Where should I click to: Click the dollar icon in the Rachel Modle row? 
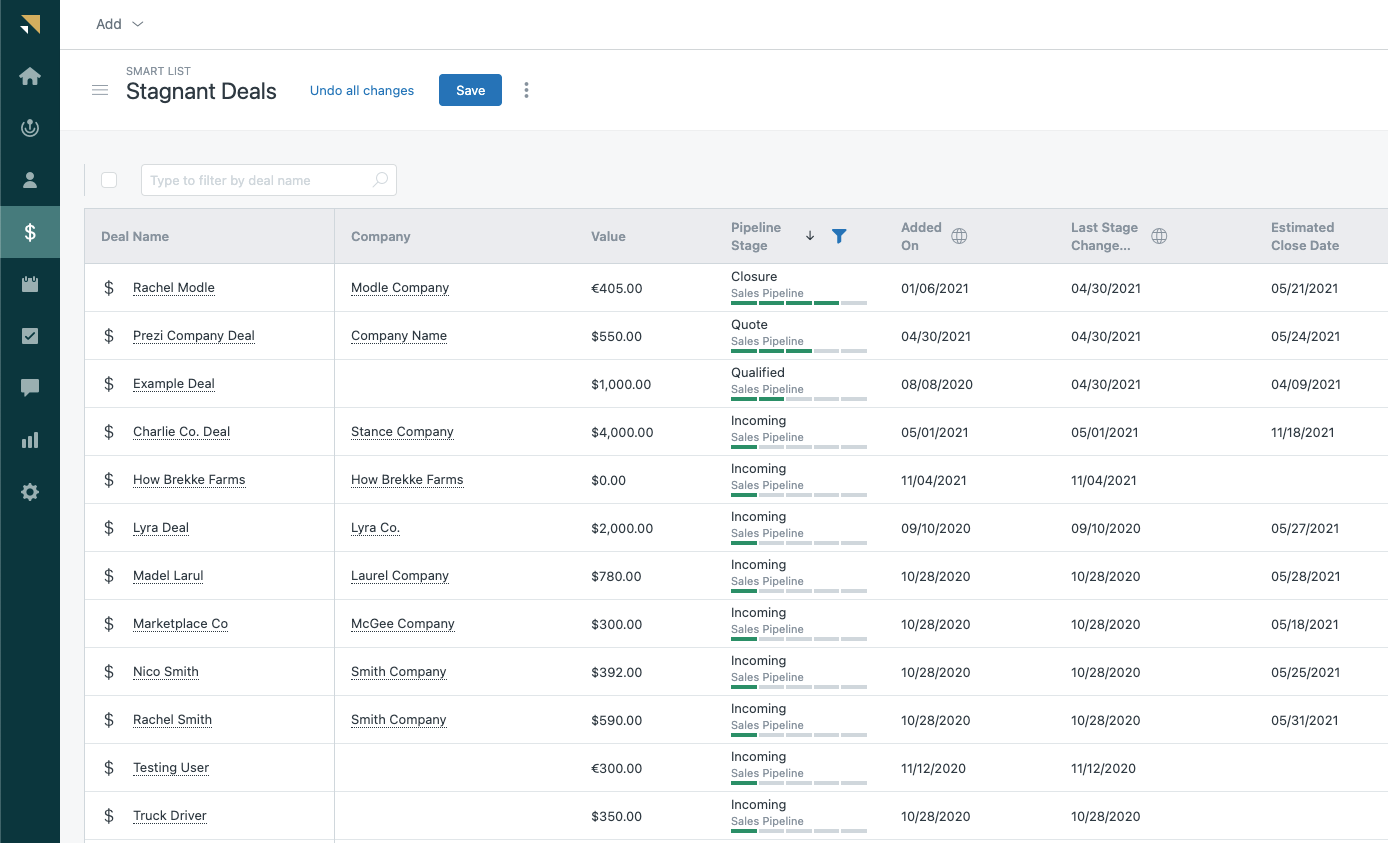point(109,288)
